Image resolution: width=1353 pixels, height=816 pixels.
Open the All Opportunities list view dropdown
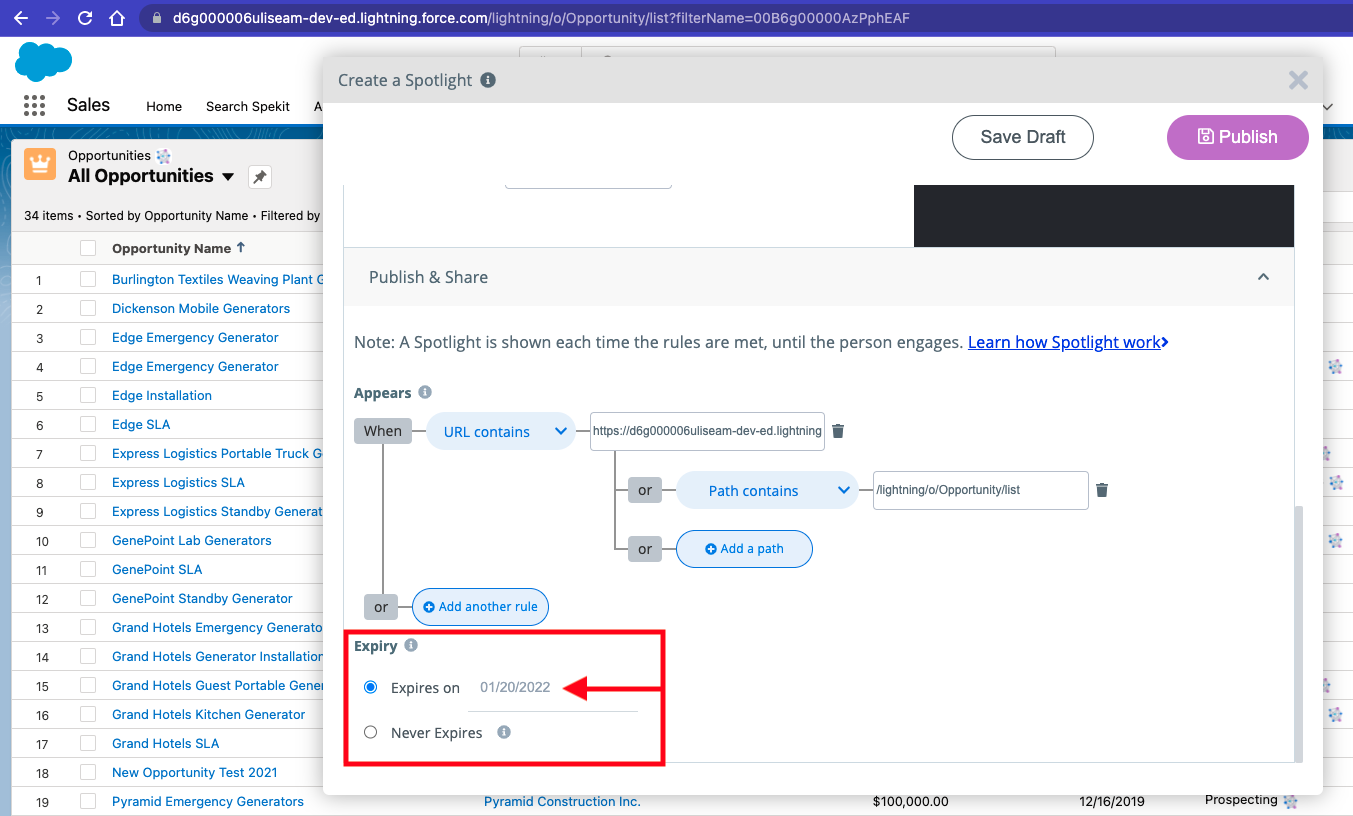tap(228, 177)
